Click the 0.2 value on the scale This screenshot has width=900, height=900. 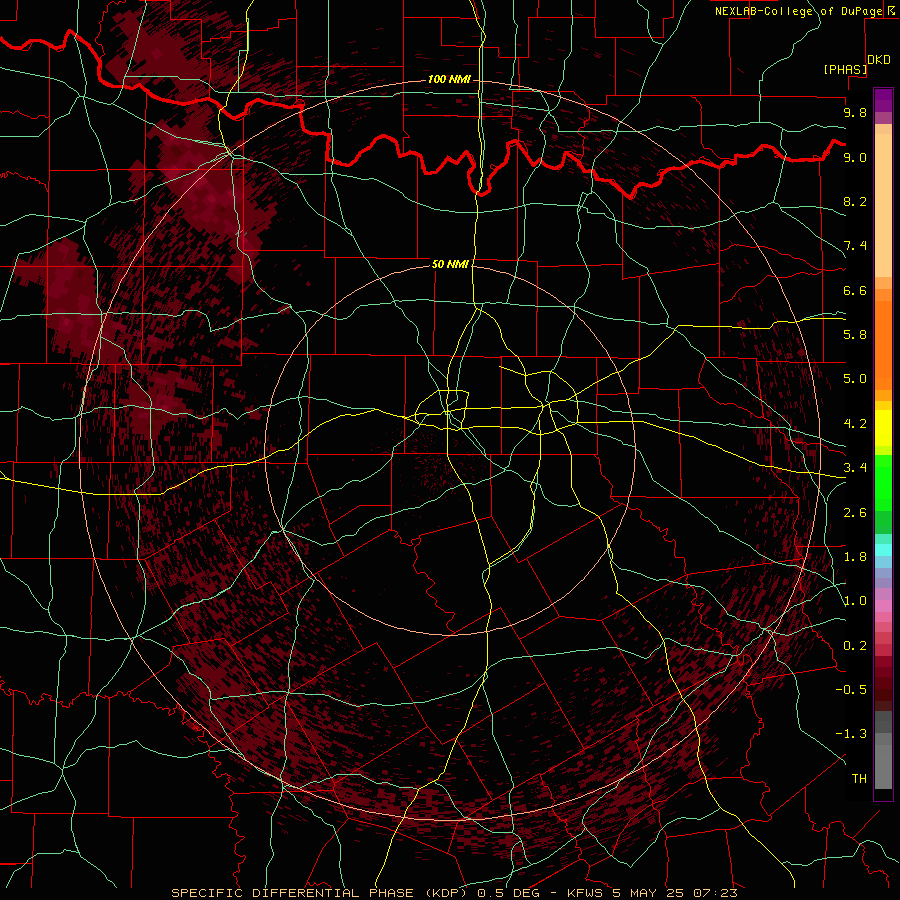coord(855,646)
